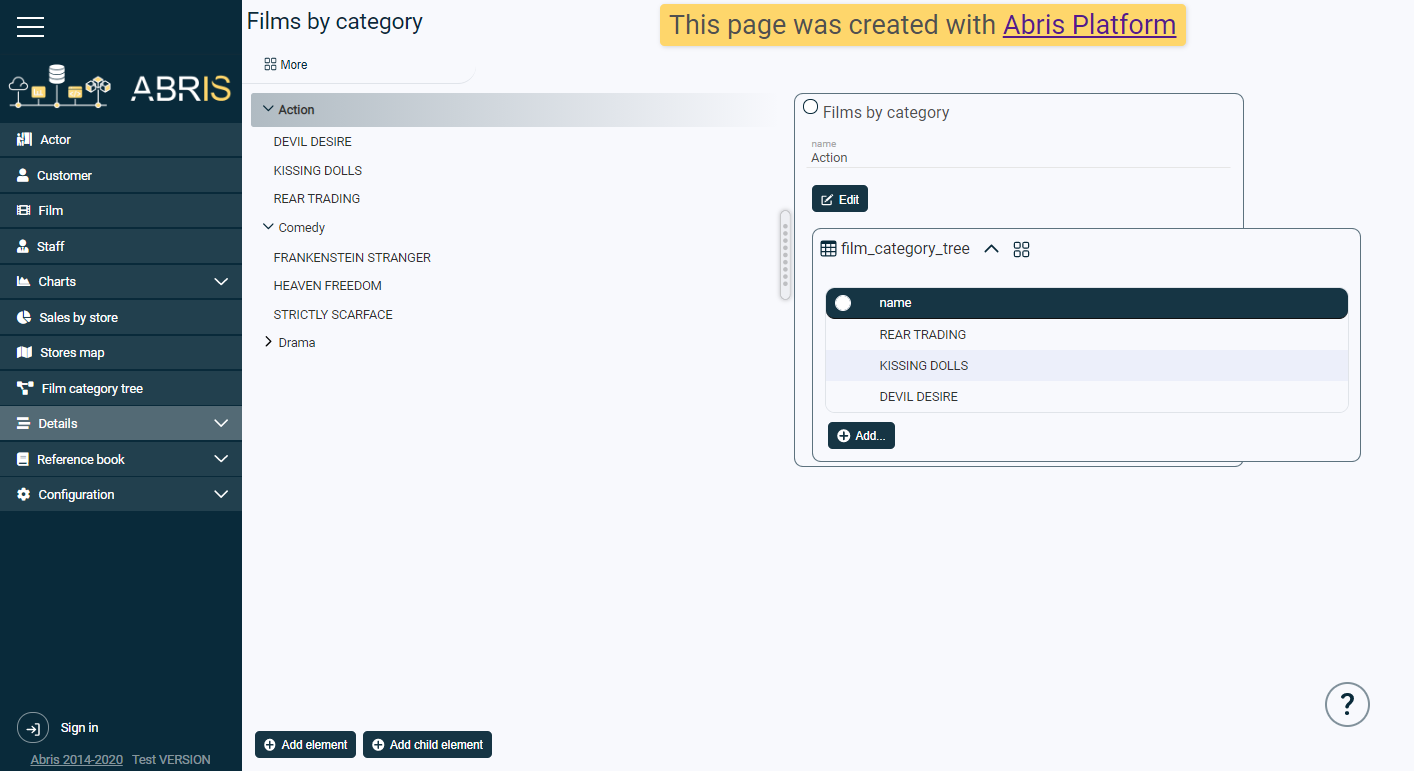Collapse the Action category
Screen dimensions: 1414x771
click(267, 109)
